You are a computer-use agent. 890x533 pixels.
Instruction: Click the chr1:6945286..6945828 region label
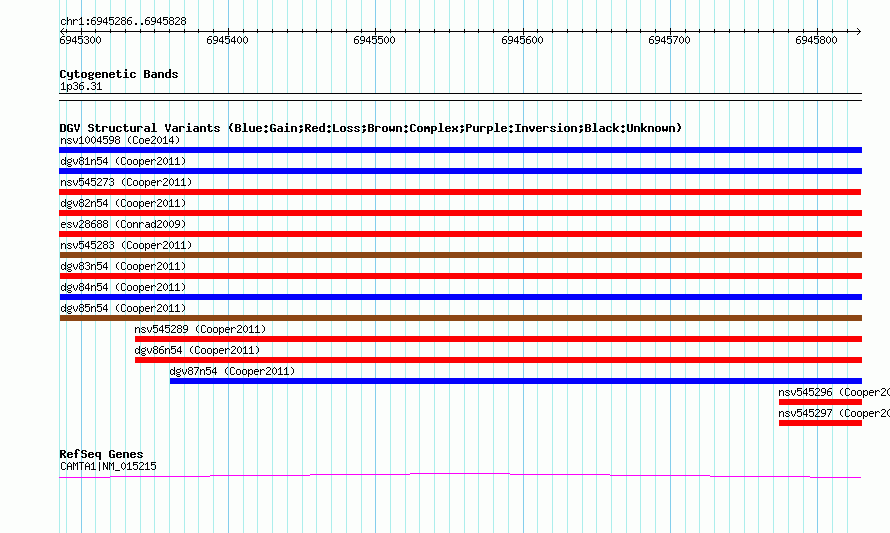coord(123,22)
